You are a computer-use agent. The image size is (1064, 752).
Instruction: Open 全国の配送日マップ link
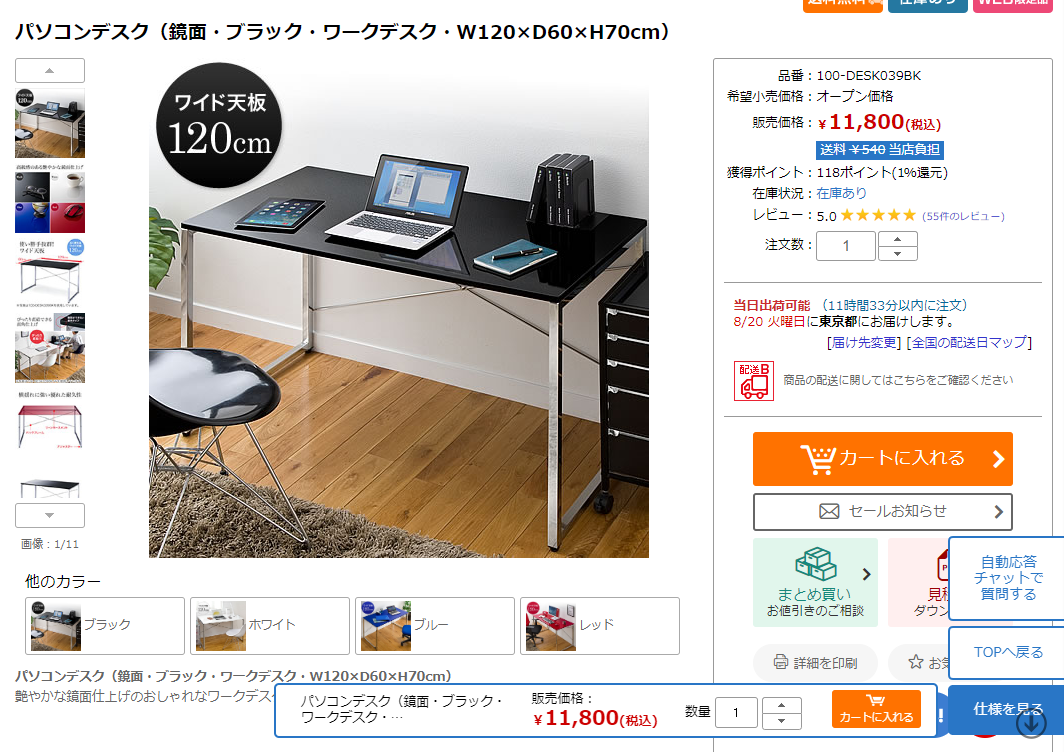pos(969,343)
